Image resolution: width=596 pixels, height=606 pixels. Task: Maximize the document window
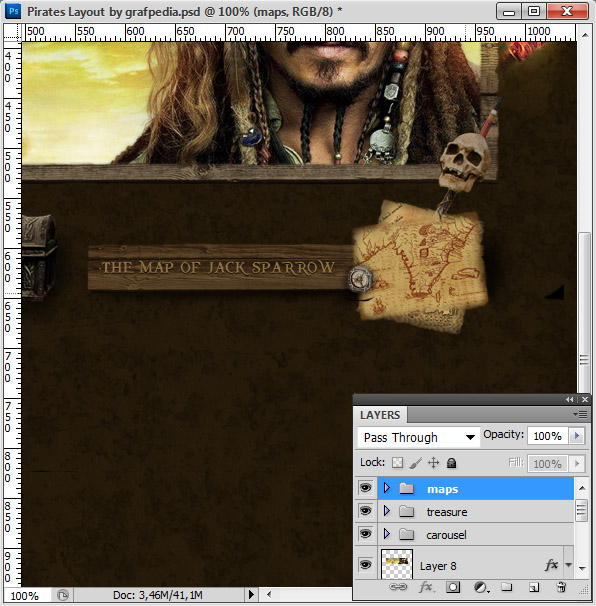point(534,11)
